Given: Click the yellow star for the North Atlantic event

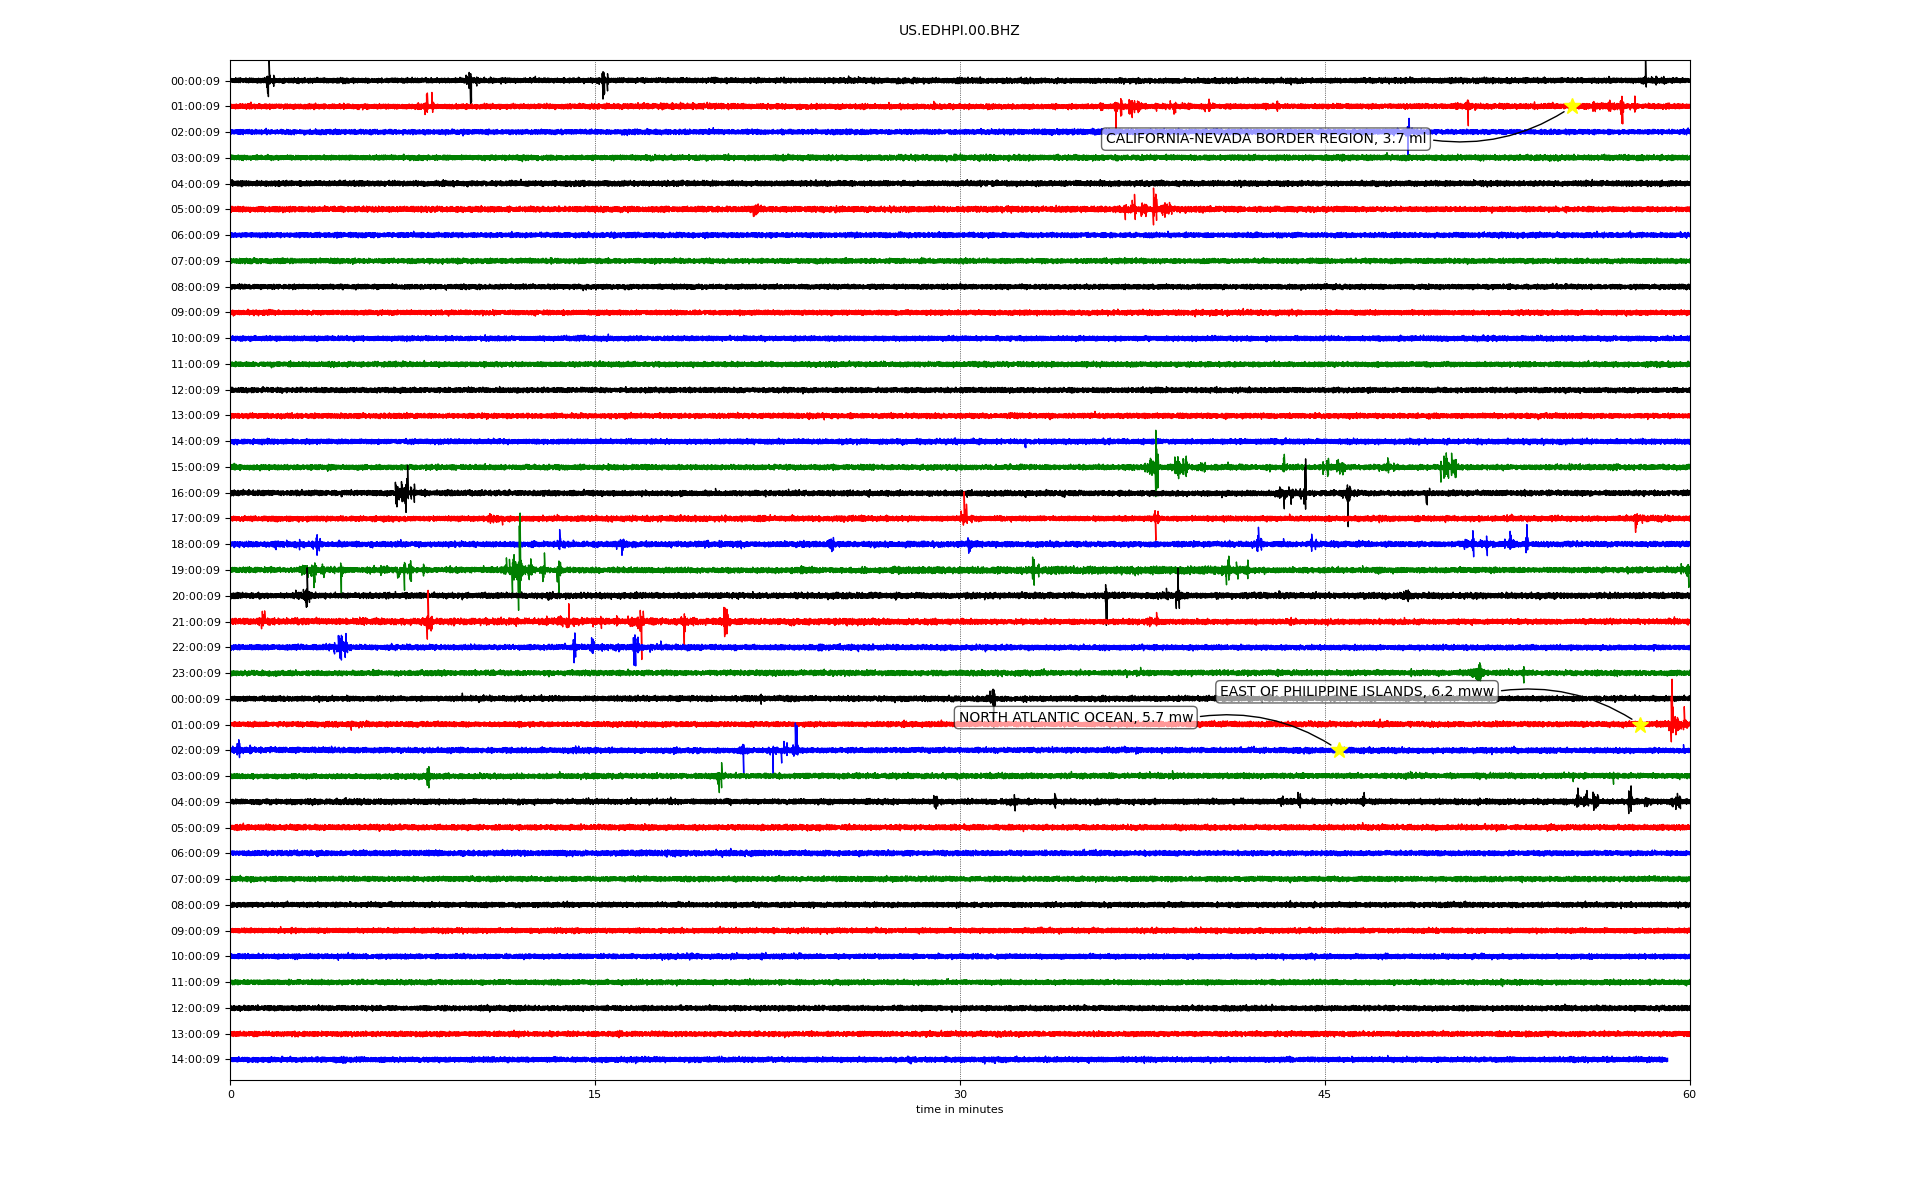Looking at the screenshot, I should click(1340, 750).
